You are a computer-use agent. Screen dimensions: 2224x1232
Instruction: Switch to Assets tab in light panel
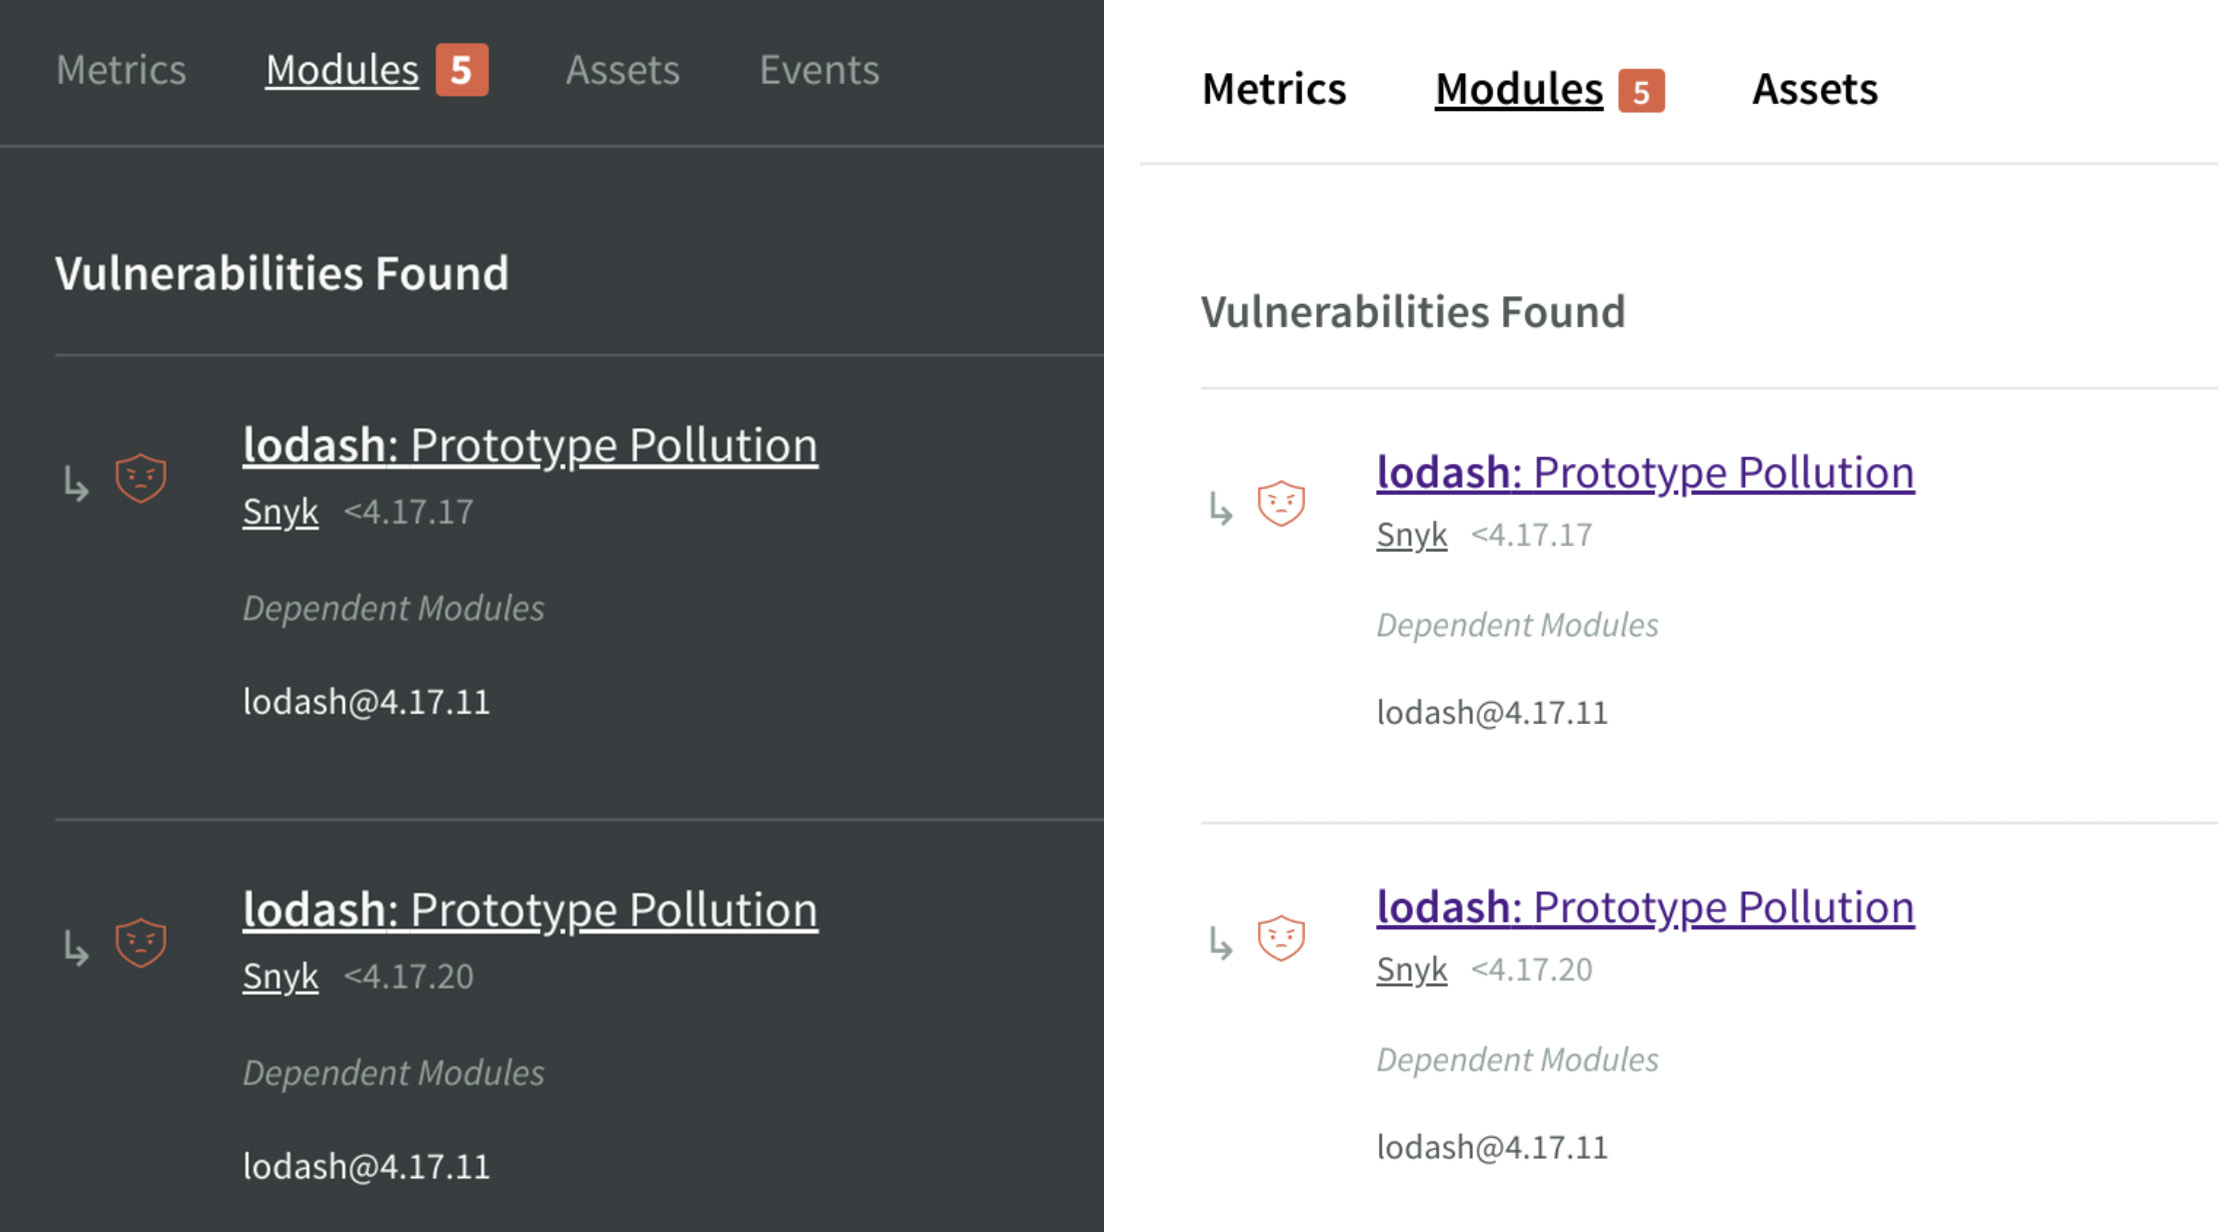click(x=1814, y=89)
